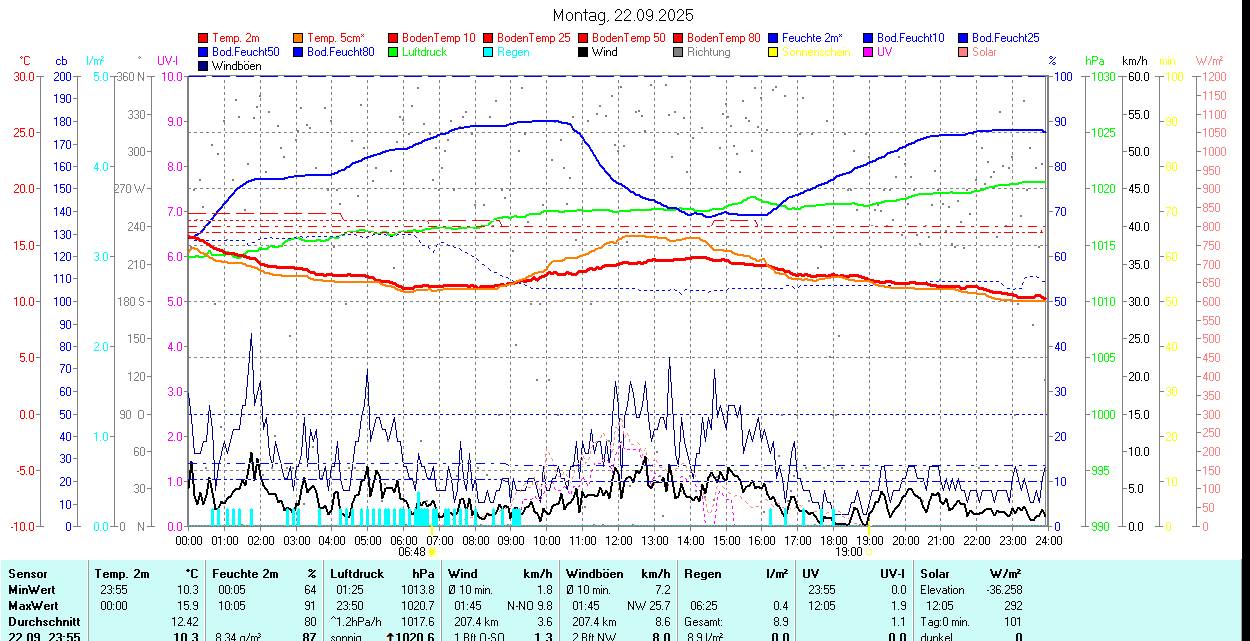The image size is (1250, 641).
Task: Click the 'UV-I' axis unit label above chart
Action: (168, 61)
